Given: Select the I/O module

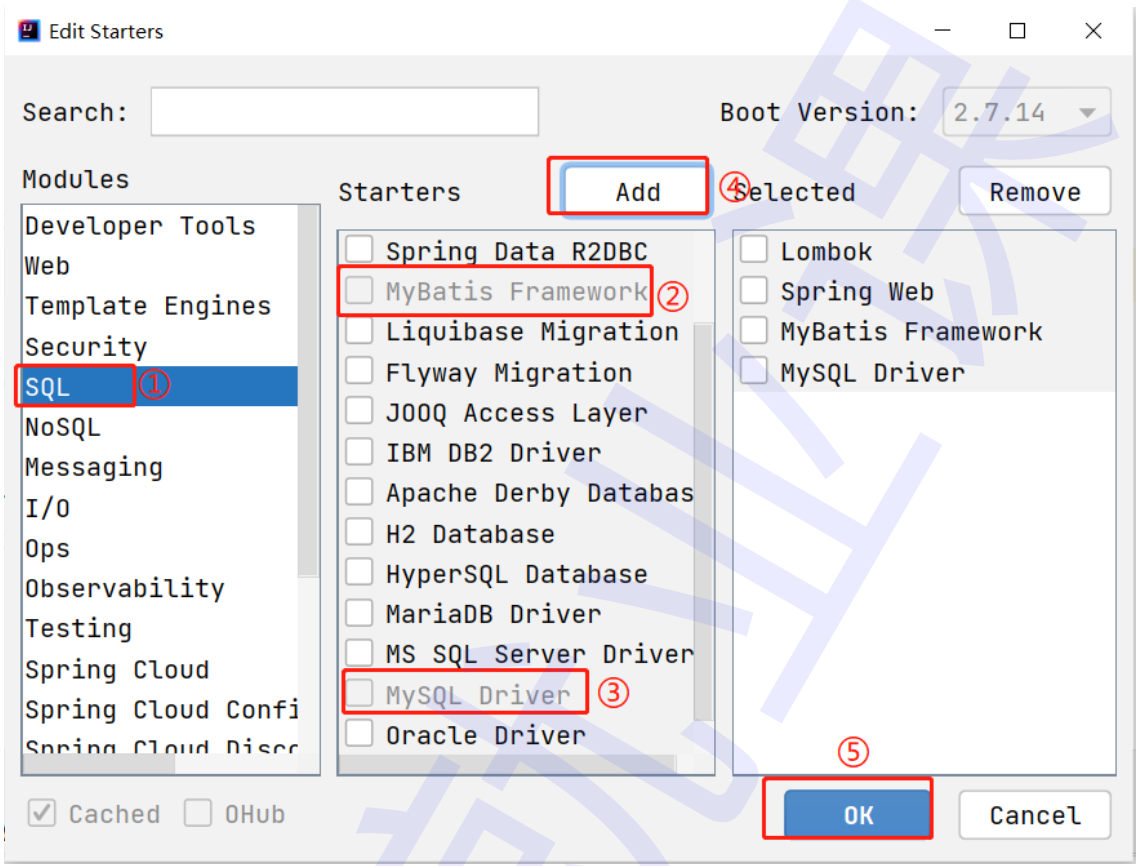Looking at the screenshot, I should tap(160, 507).
